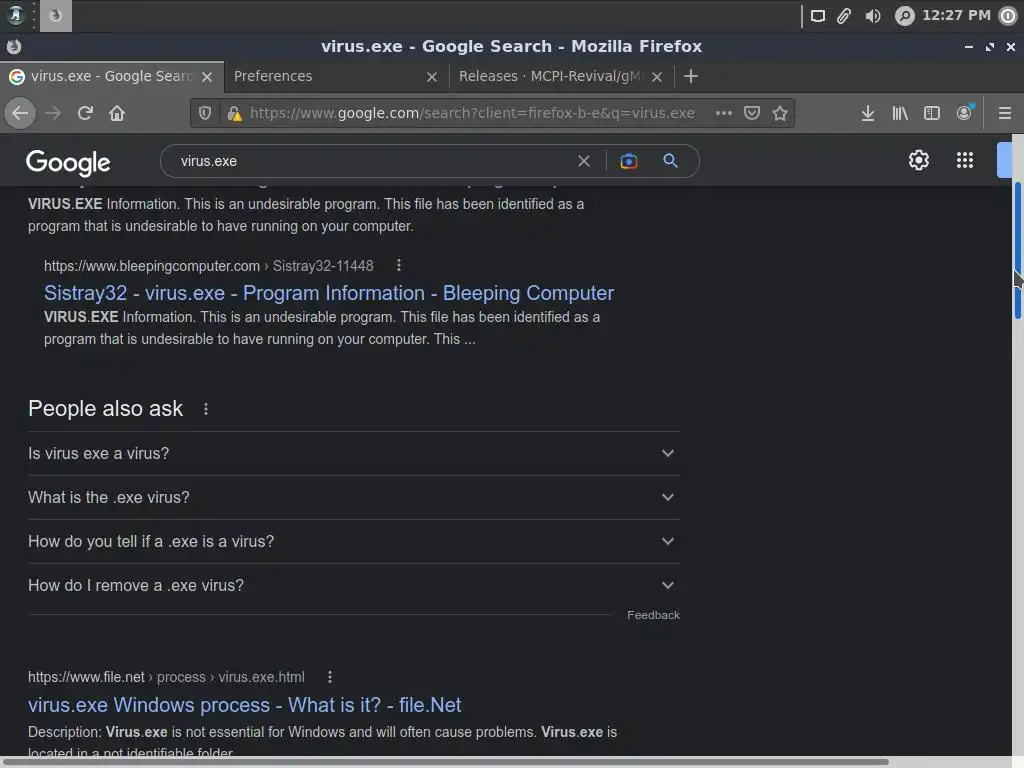Open a new browser tab
Image resolution: width=1024 pixels, height=768 pixels.
(690, 76)
